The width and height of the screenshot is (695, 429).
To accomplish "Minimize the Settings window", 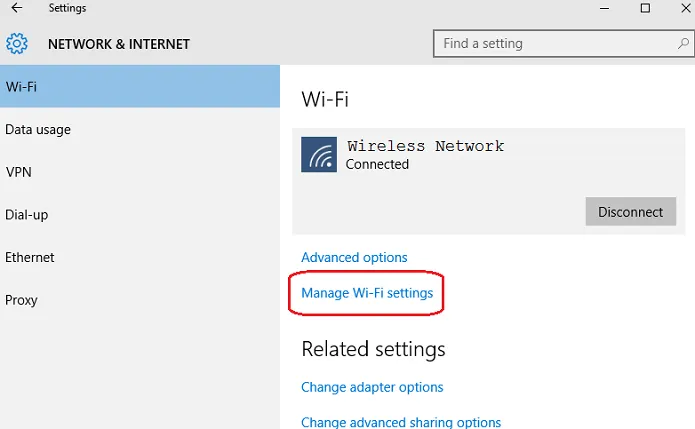I will [603, 9].
